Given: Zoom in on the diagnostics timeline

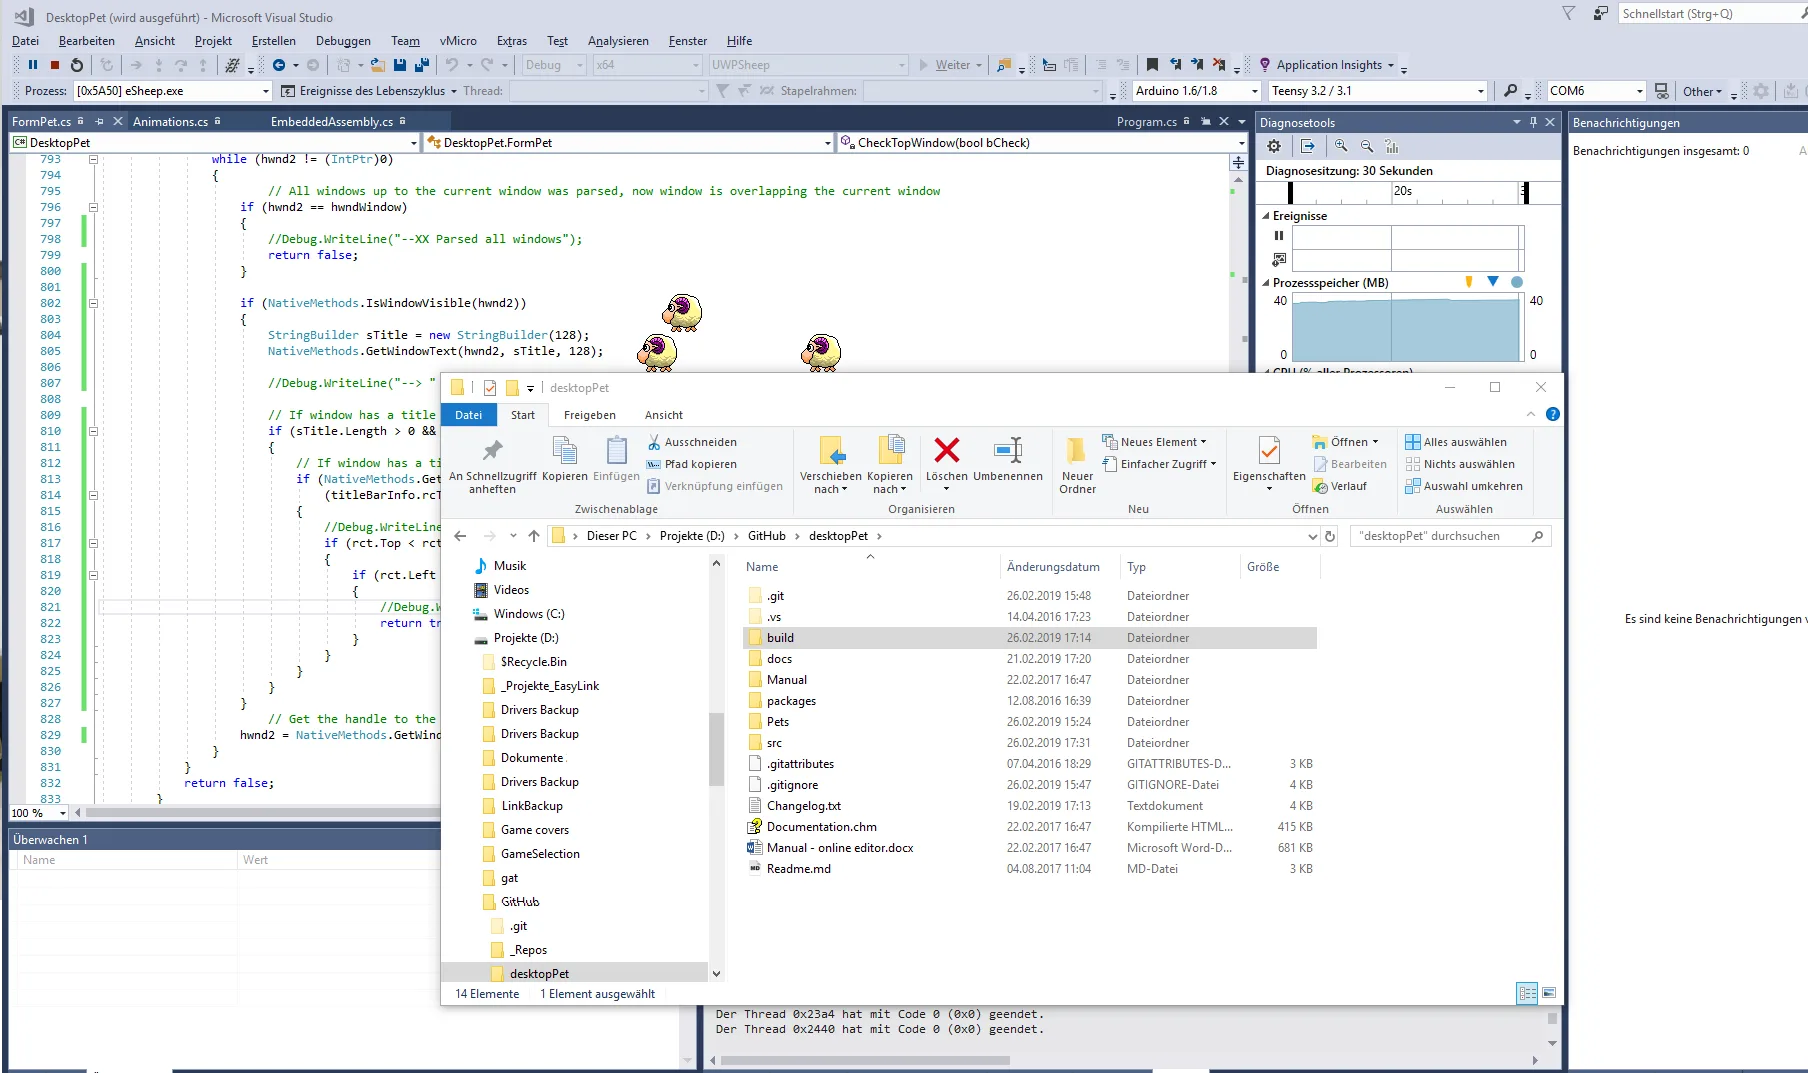Looking at the screenshot, I should click(1341, 146).
